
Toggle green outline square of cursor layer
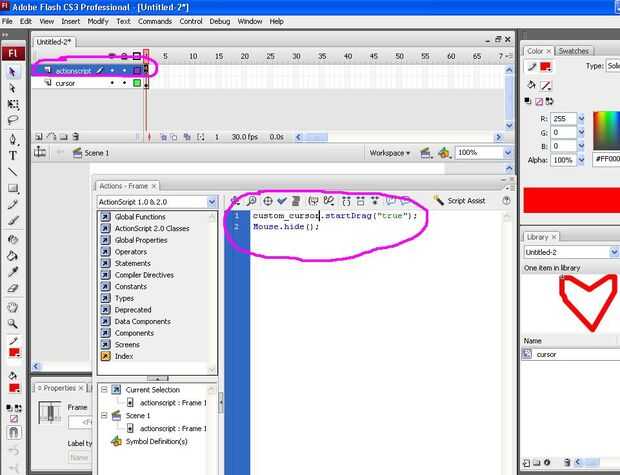(137, 83)
